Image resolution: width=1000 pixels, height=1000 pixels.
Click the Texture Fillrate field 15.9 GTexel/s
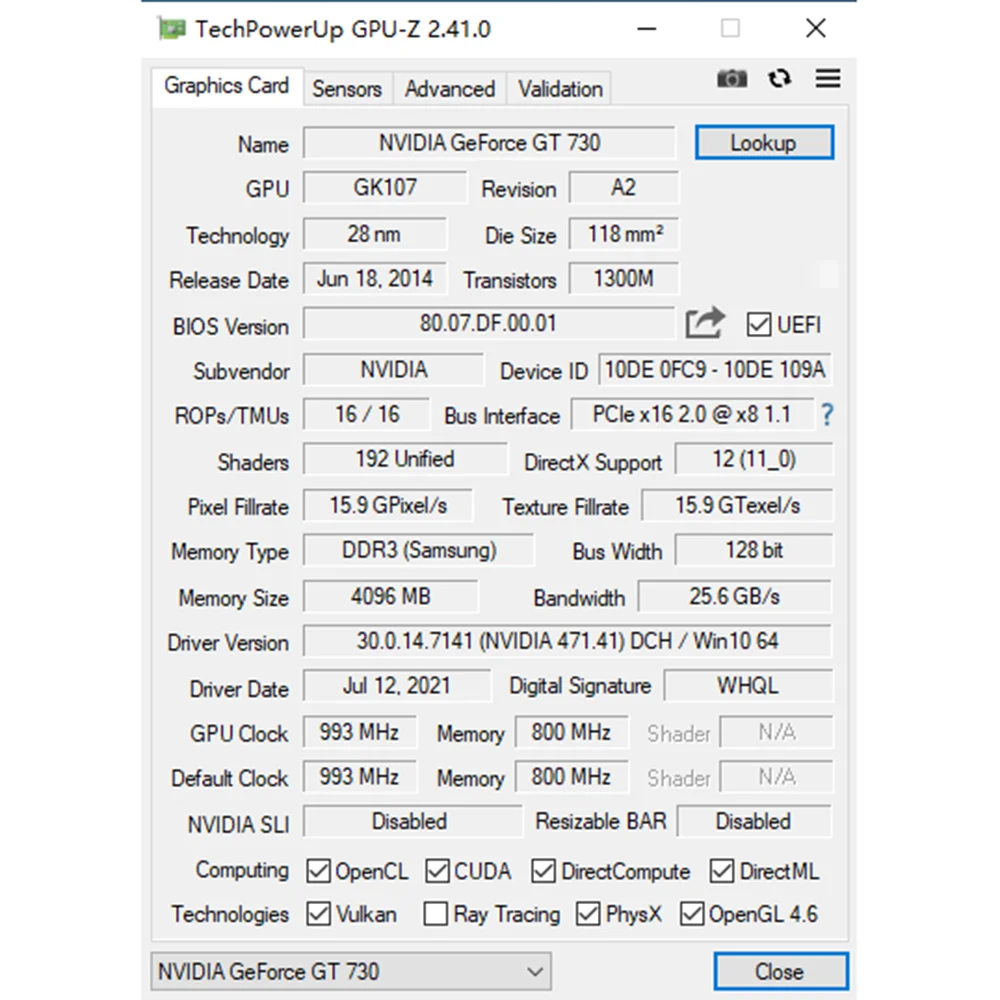pyautogui.click(x=737, y=506)
